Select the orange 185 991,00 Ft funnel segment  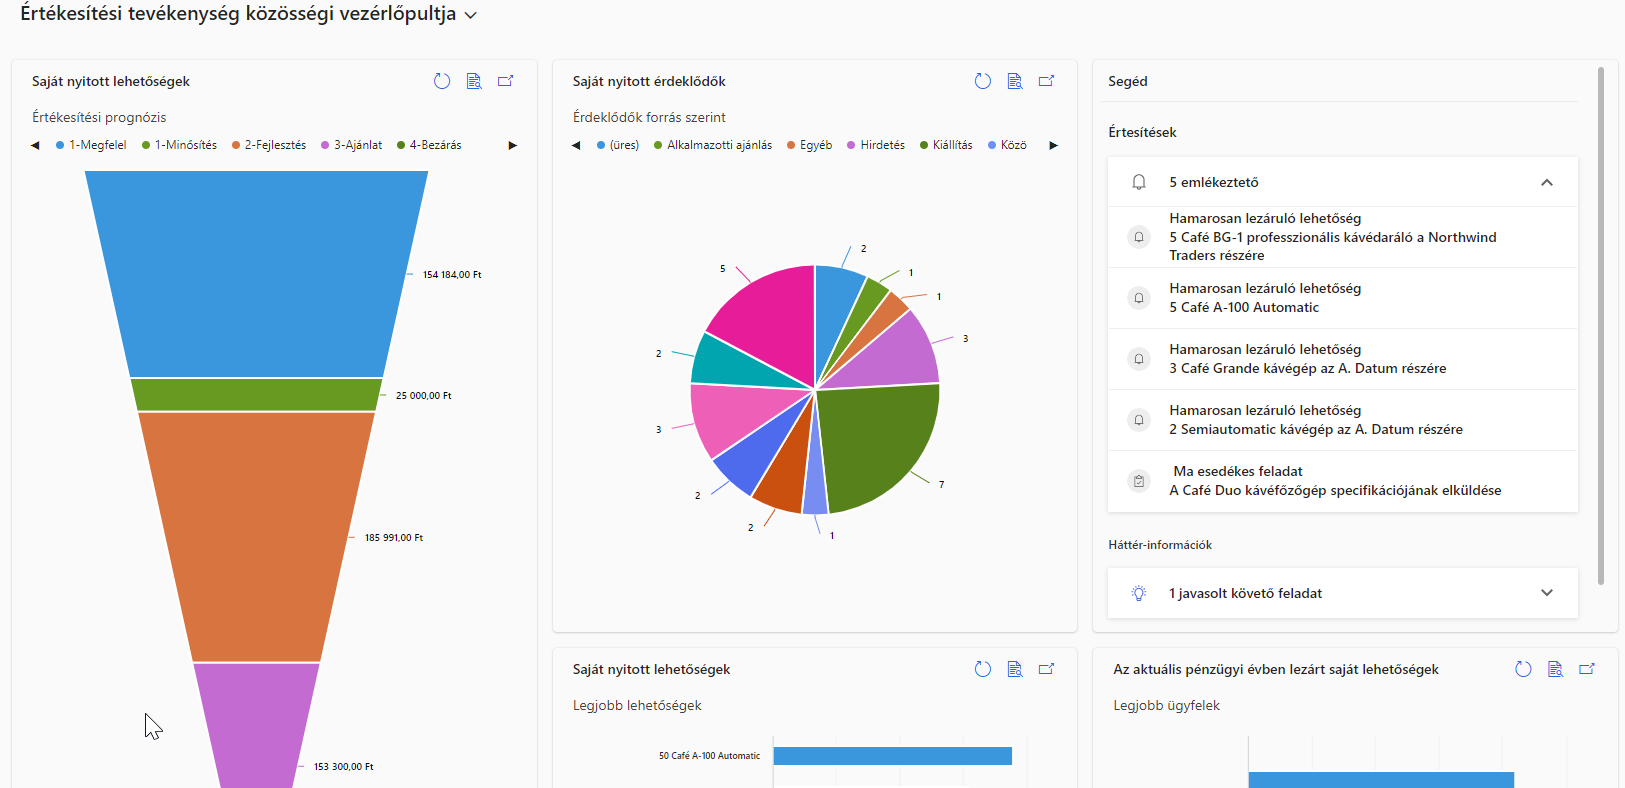click(256, 536)
